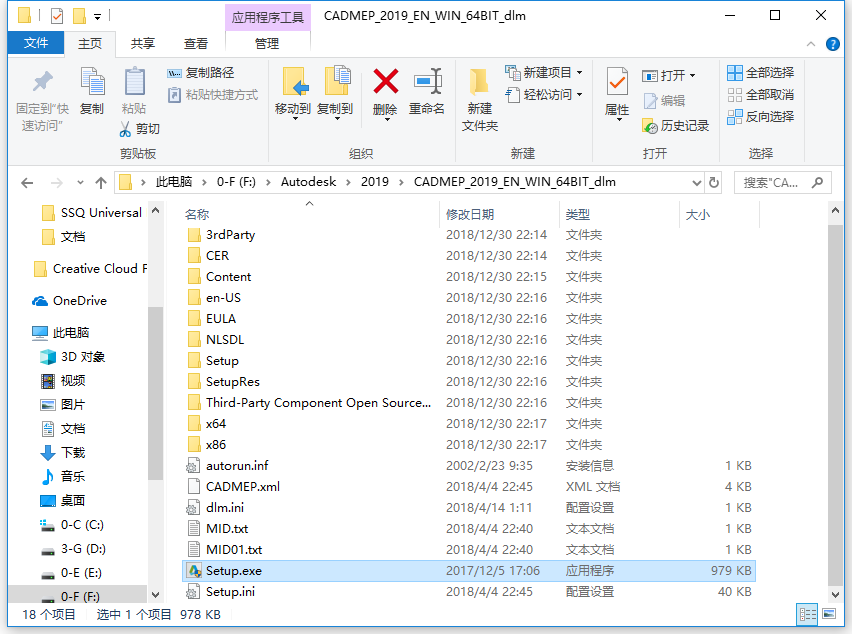
Task: Click the Up one level arrow
Action: 101,183
